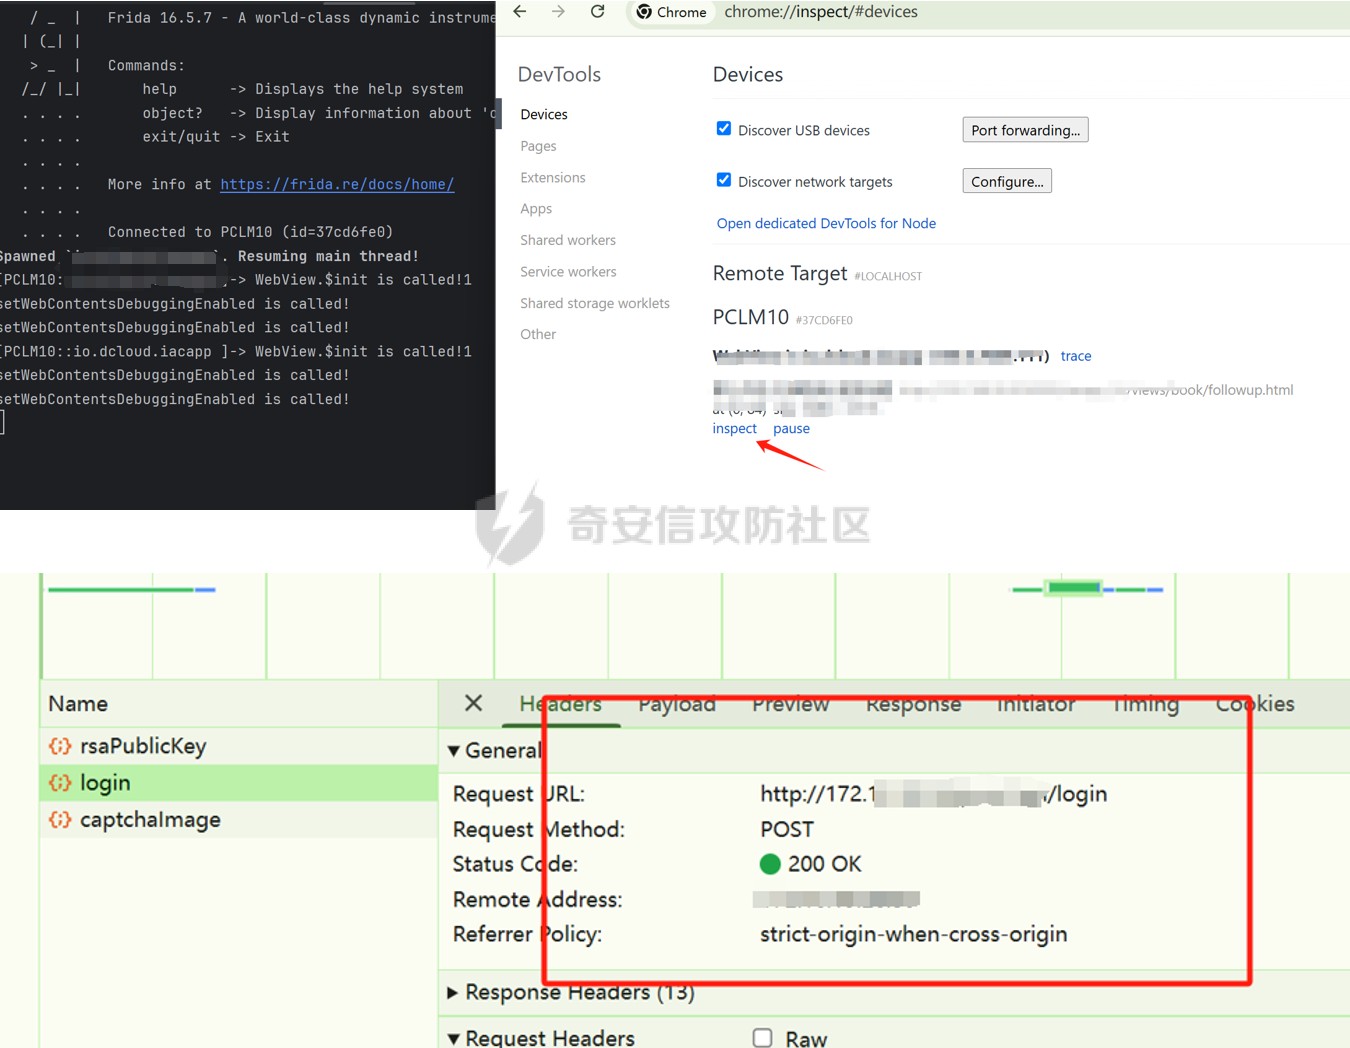The height and width of the screenshot is (1048, 1350).
Task: Click the POST request method value
Action: pos(787,830)
